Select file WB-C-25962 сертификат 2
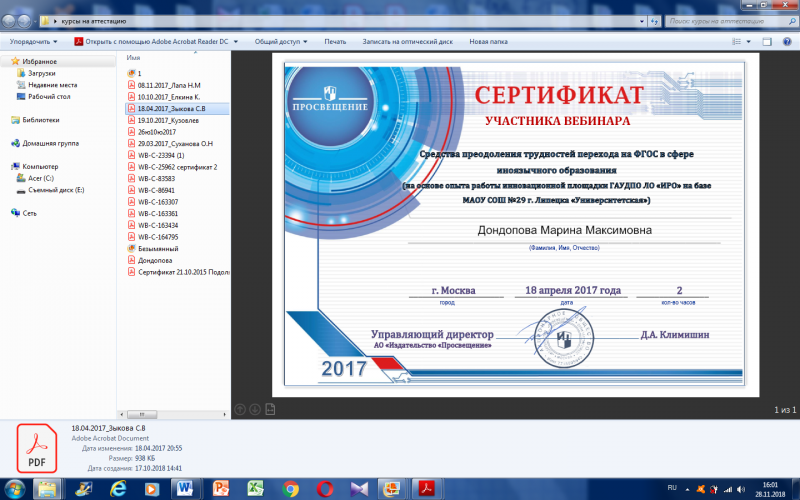Viewport: 800px width, 500px height. click(x=178, y=167)
